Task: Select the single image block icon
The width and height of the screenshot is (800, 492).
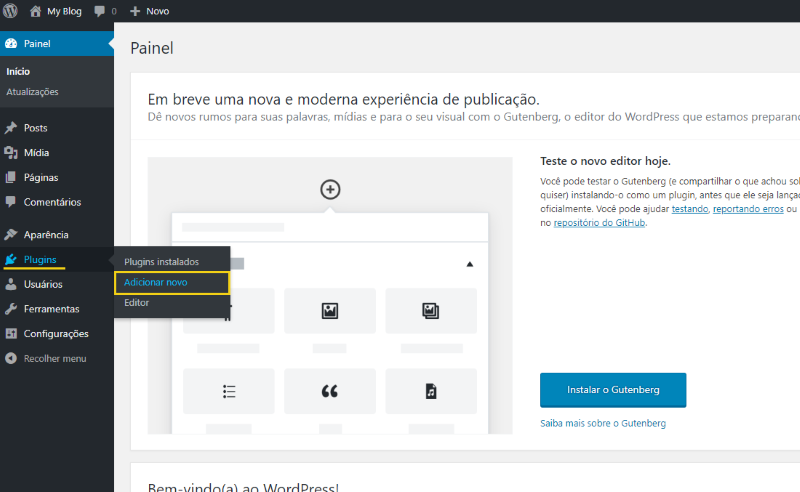Action: [x=330, y=310]
